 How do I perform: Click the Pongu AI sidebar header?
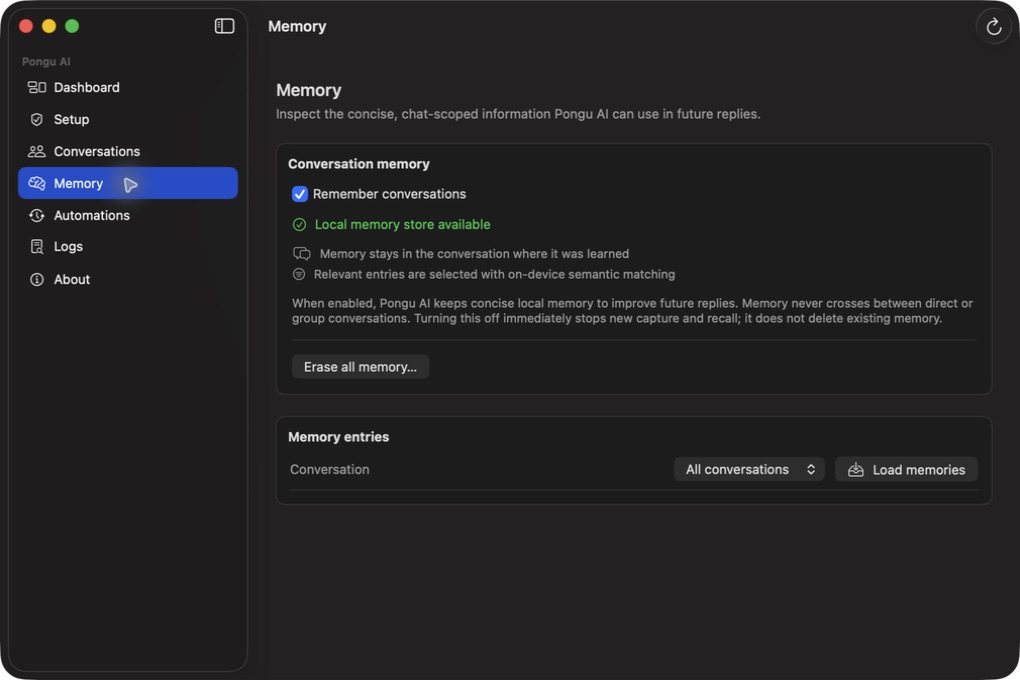tap(46, 61)
